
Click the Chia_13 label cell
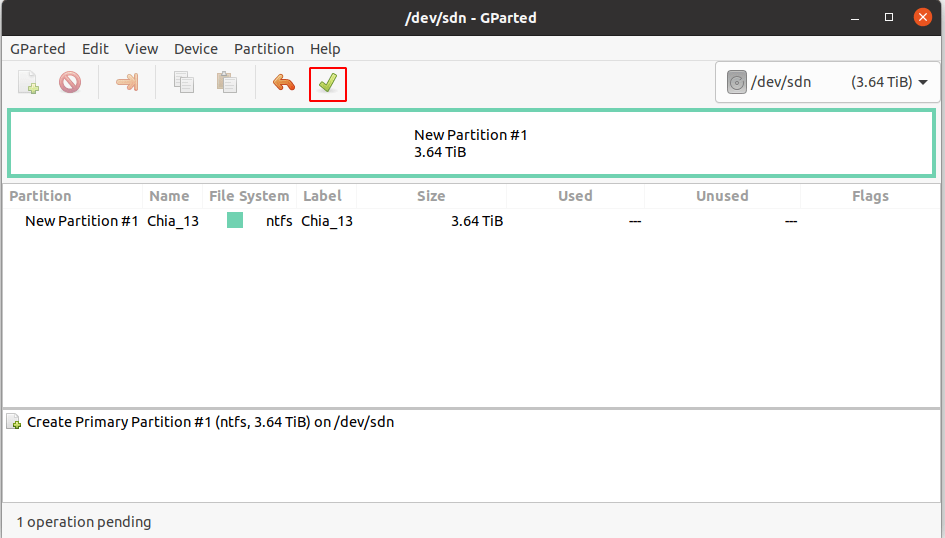[327, 221]
